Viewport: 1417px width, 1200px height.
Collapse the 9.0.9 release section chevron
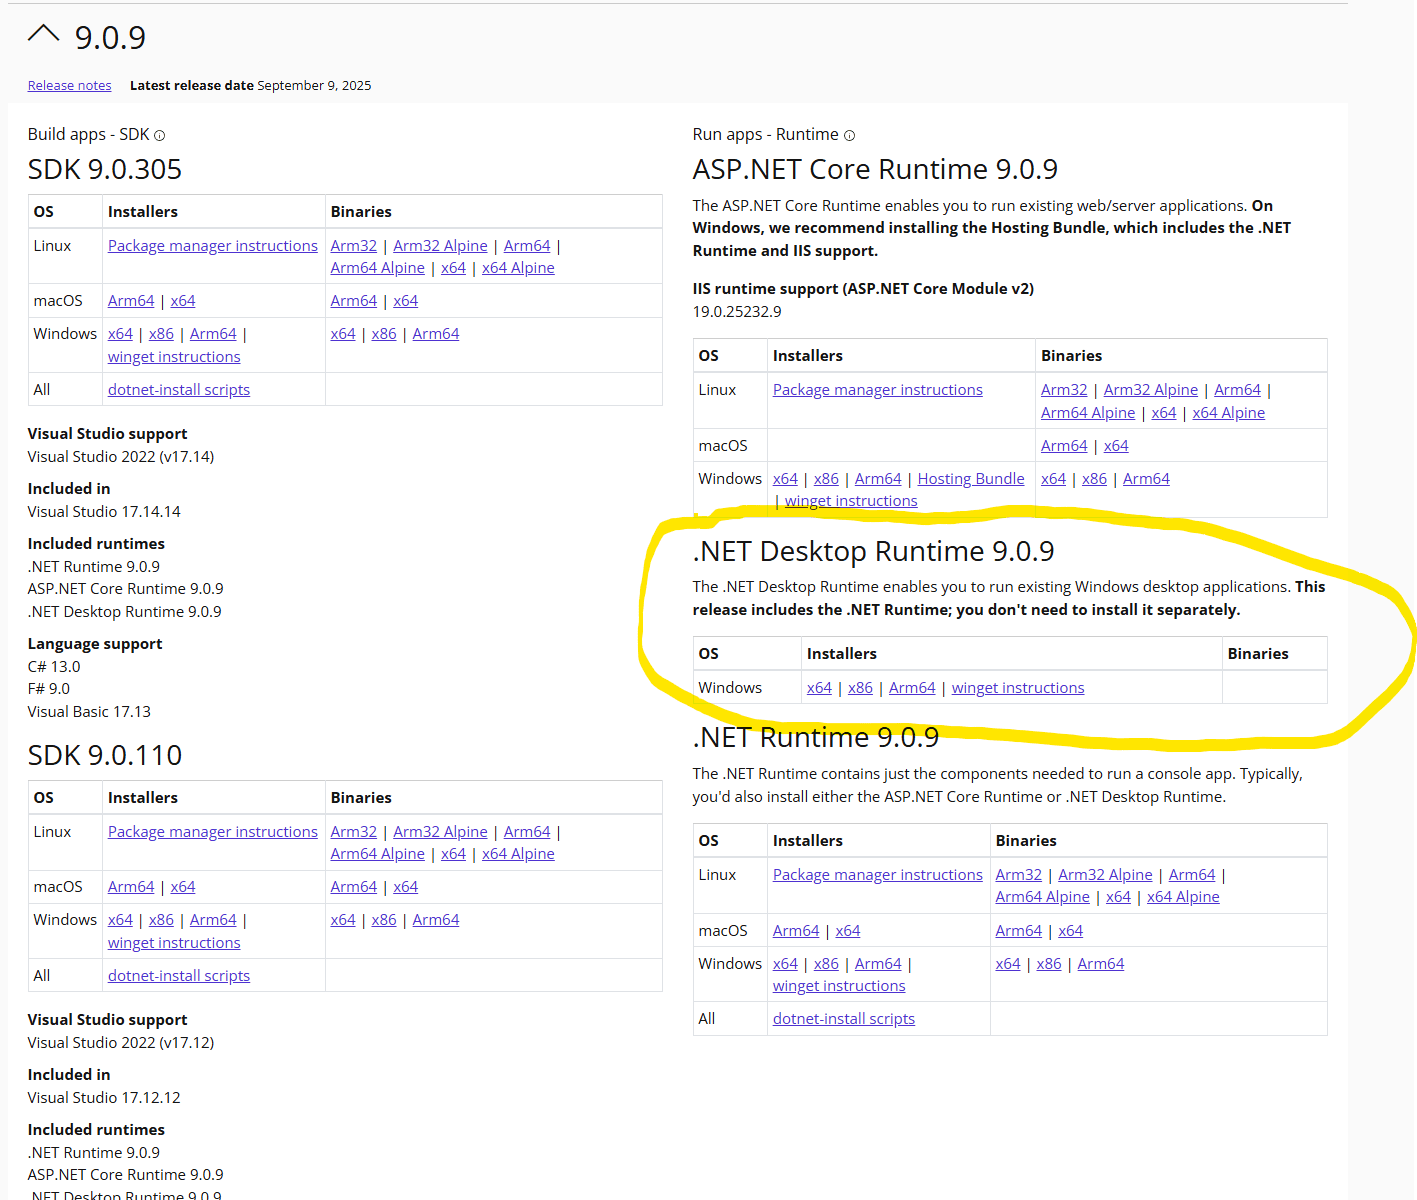coord(44,34)
